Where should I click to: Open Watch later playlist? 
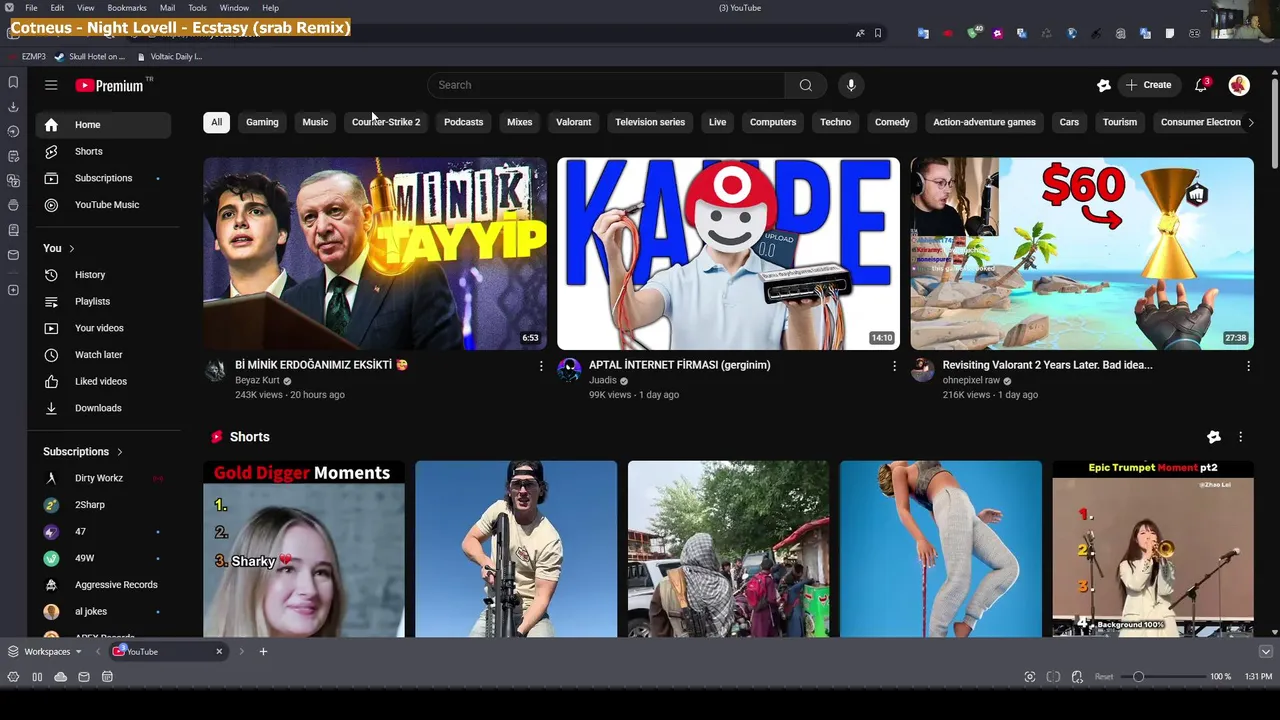(104, 355)
